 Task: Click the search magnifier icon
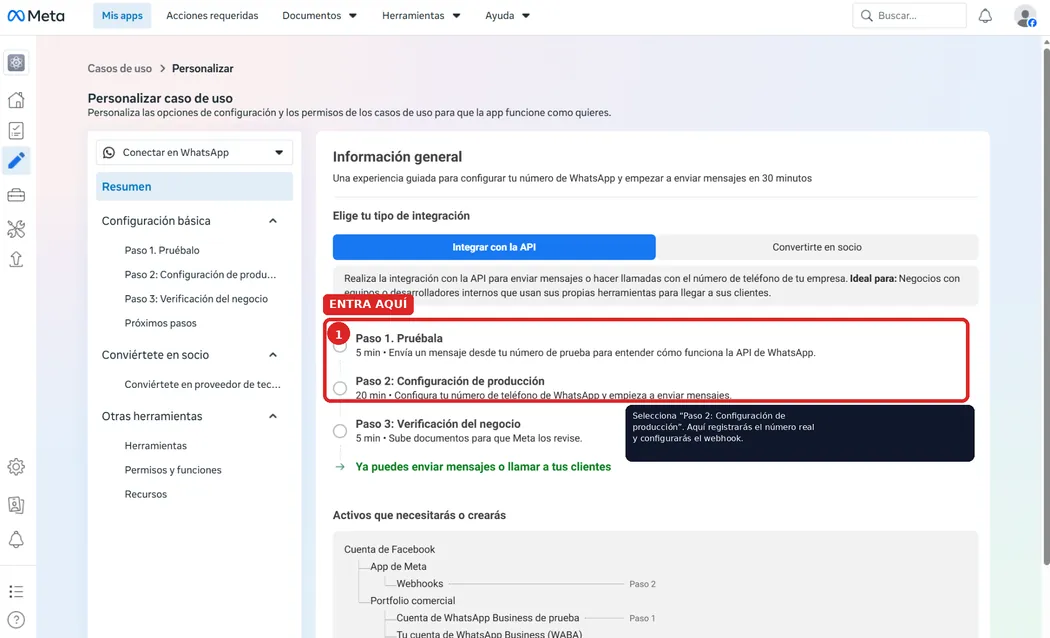tap(867, 15)
